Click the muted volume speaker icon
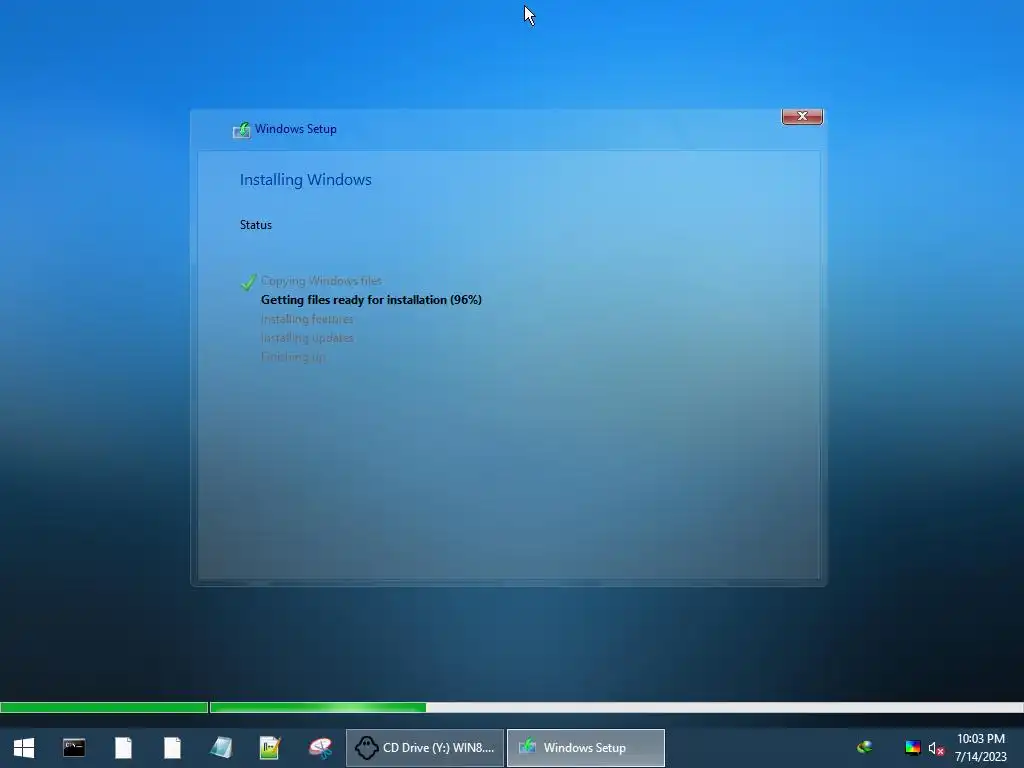 tap(936, 748)
